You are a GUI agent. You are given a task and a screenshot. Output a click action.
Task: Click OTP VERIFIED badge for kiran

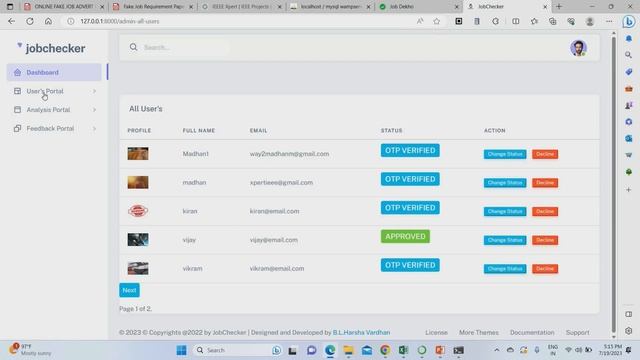(410, 208)
